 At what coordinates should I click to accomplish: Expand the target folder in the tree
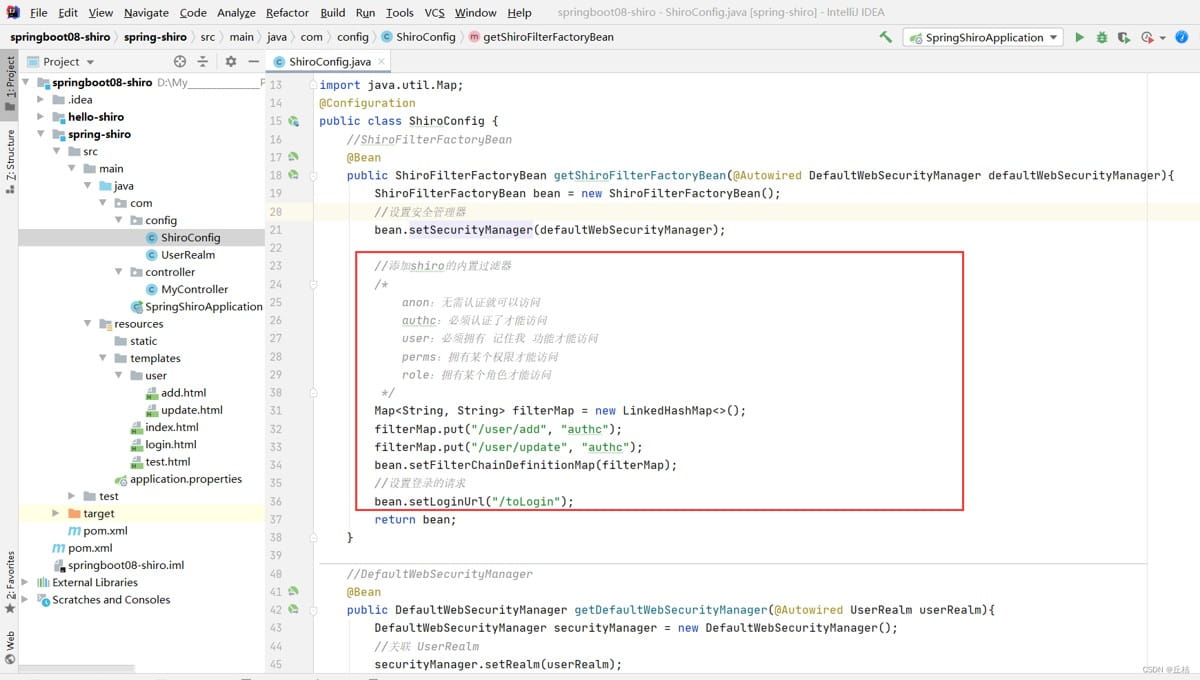tap(57, 513)
